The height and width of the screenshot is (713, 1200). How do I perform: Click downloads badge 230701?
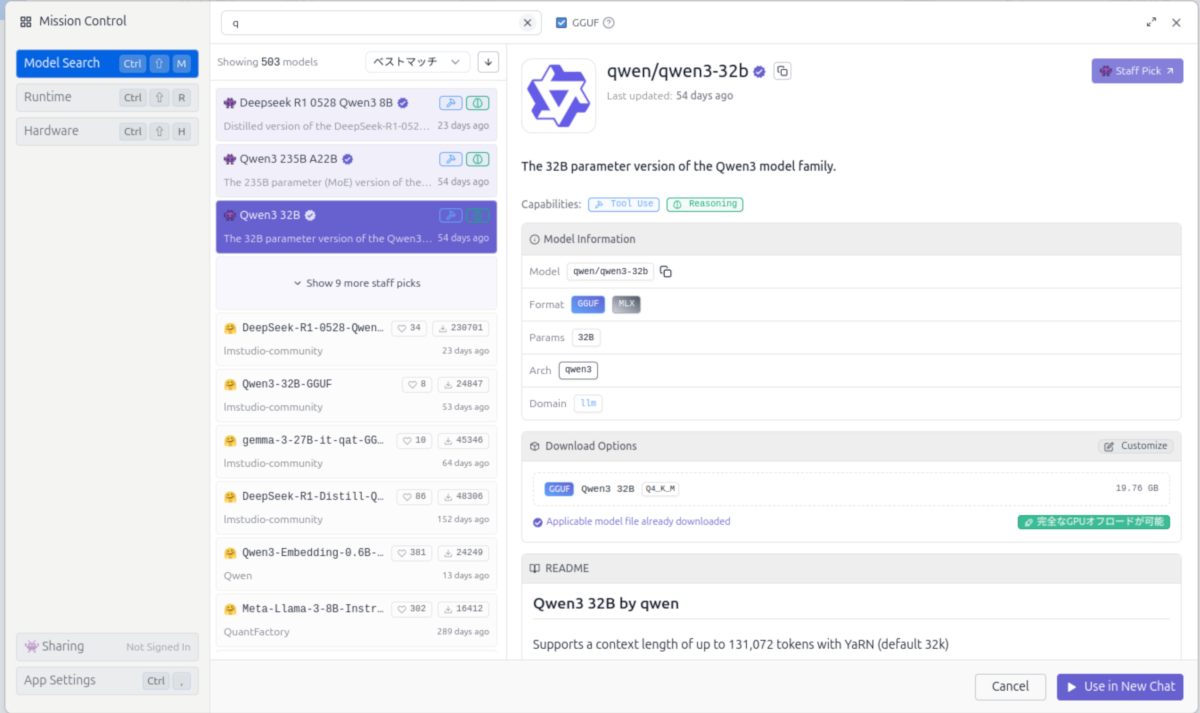461,328
